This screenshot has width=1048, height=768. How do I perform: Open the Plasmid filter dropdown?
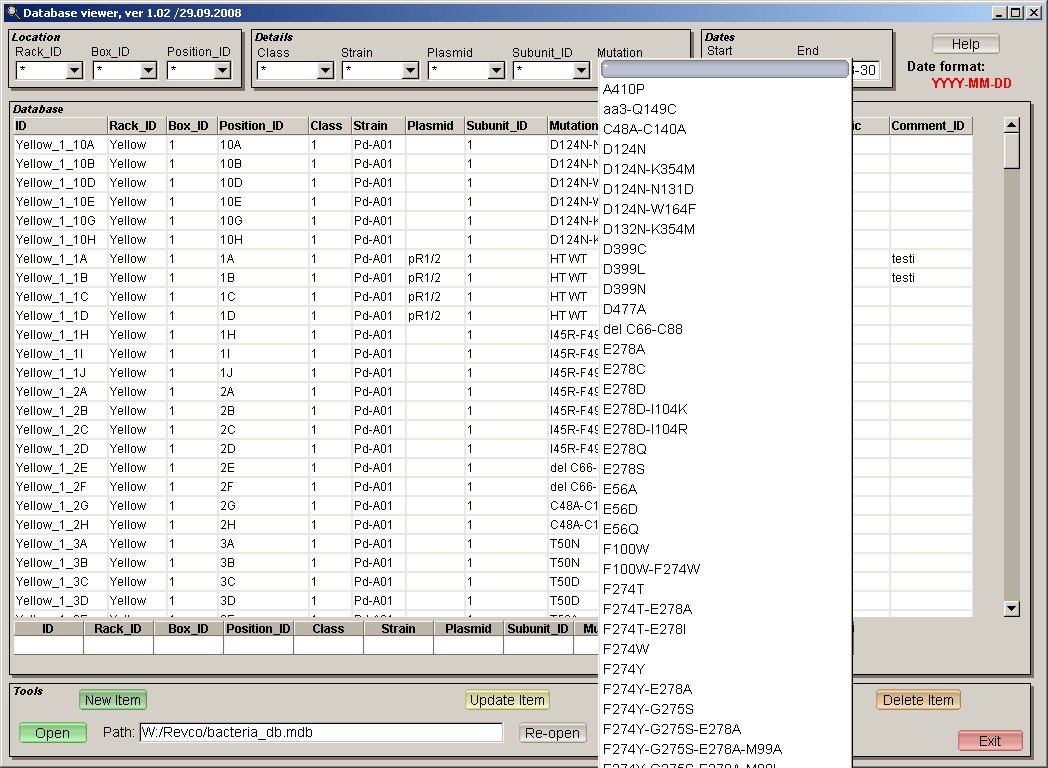pos(496,70)
